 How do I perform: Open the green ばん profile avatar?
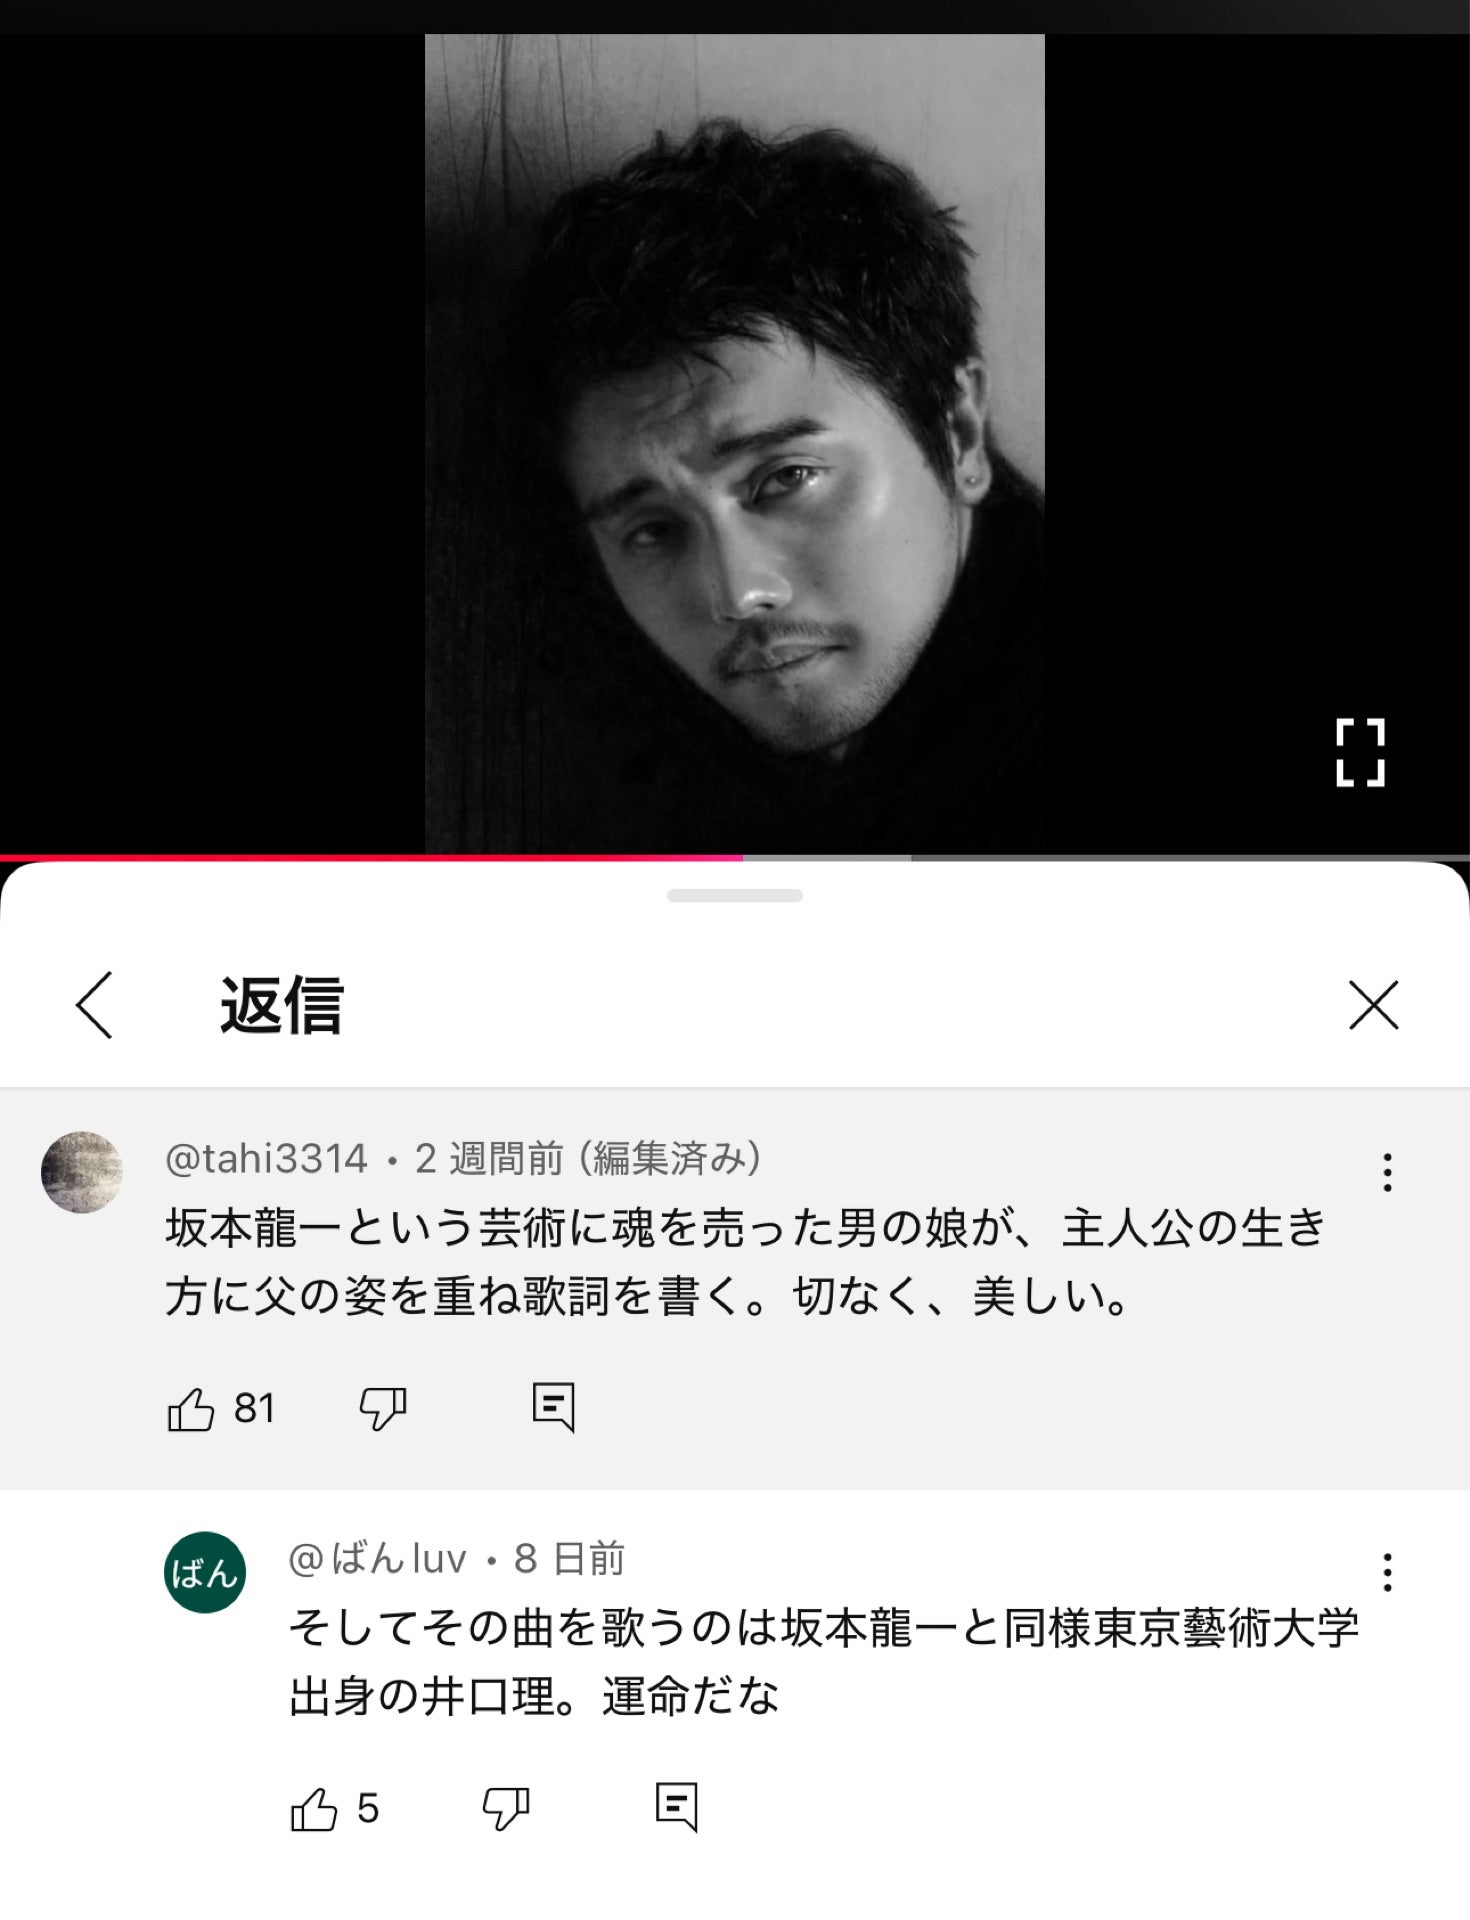pyautogui.click(x=205, y=1572)
